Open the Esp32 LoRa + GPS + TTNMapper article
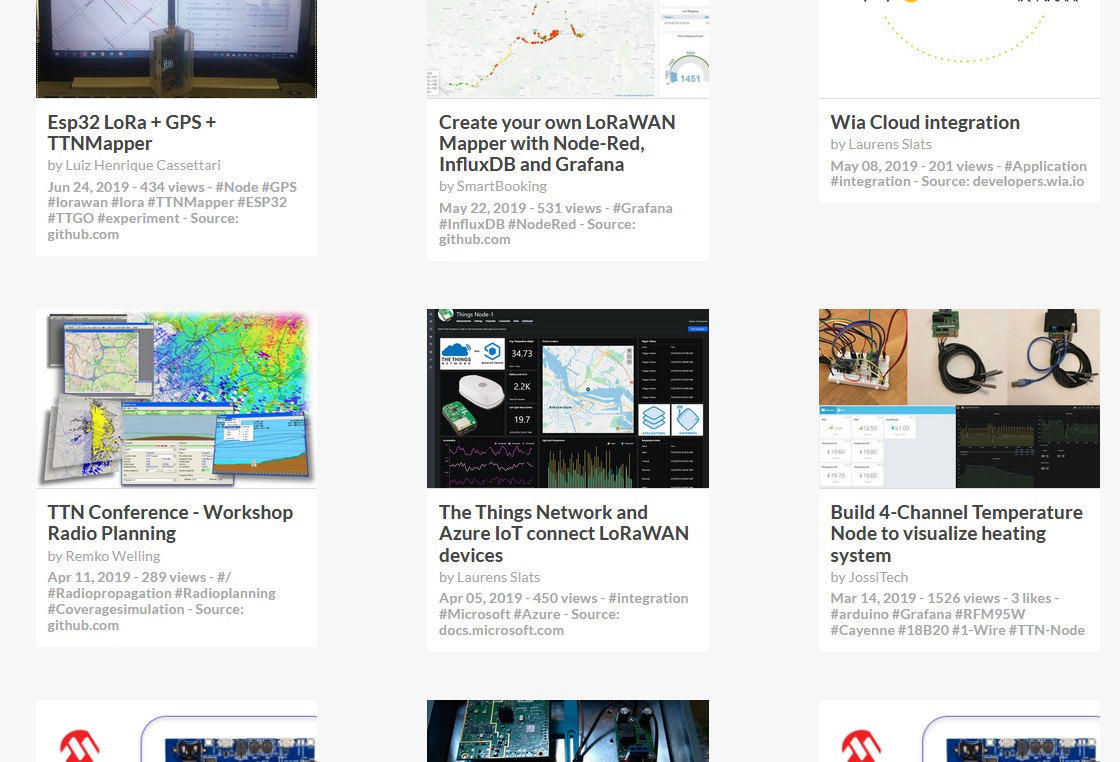Viewport: 1120px width, 762px height. pyautogui.click(x=131, y=133)
